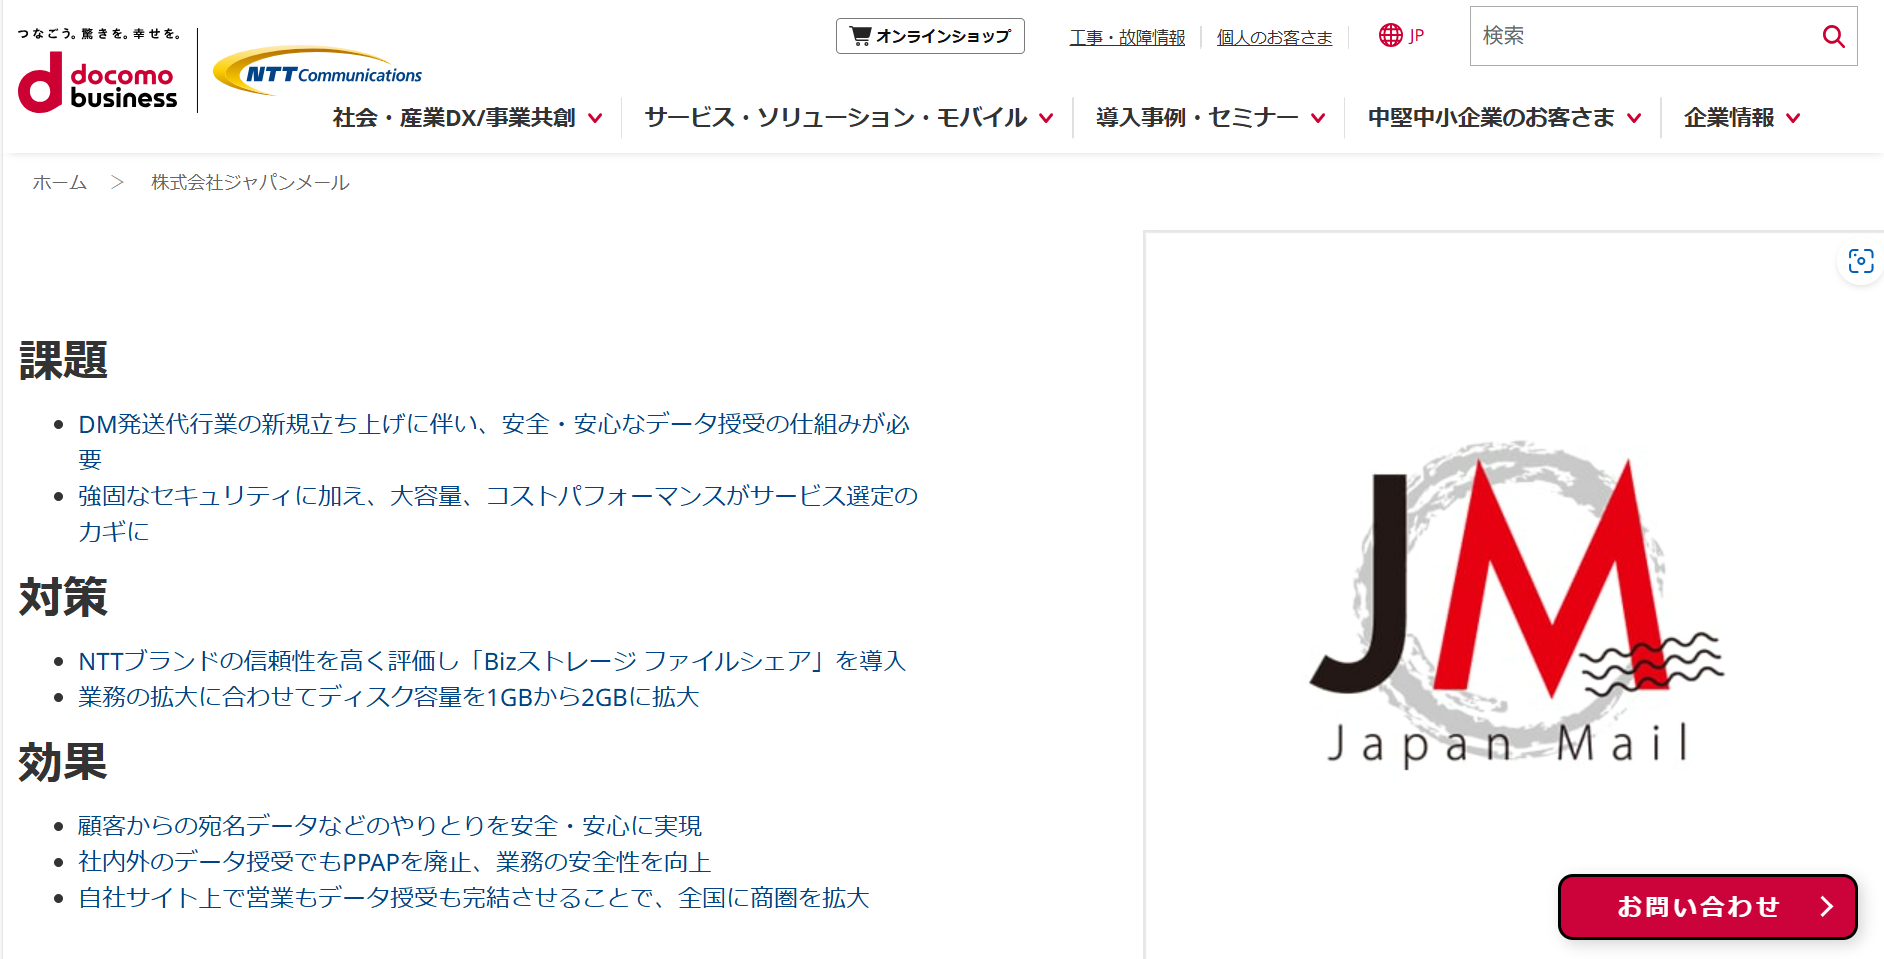
Task: Click the globe language icon
Action: pyautogui.click(x=1390, y=36)
